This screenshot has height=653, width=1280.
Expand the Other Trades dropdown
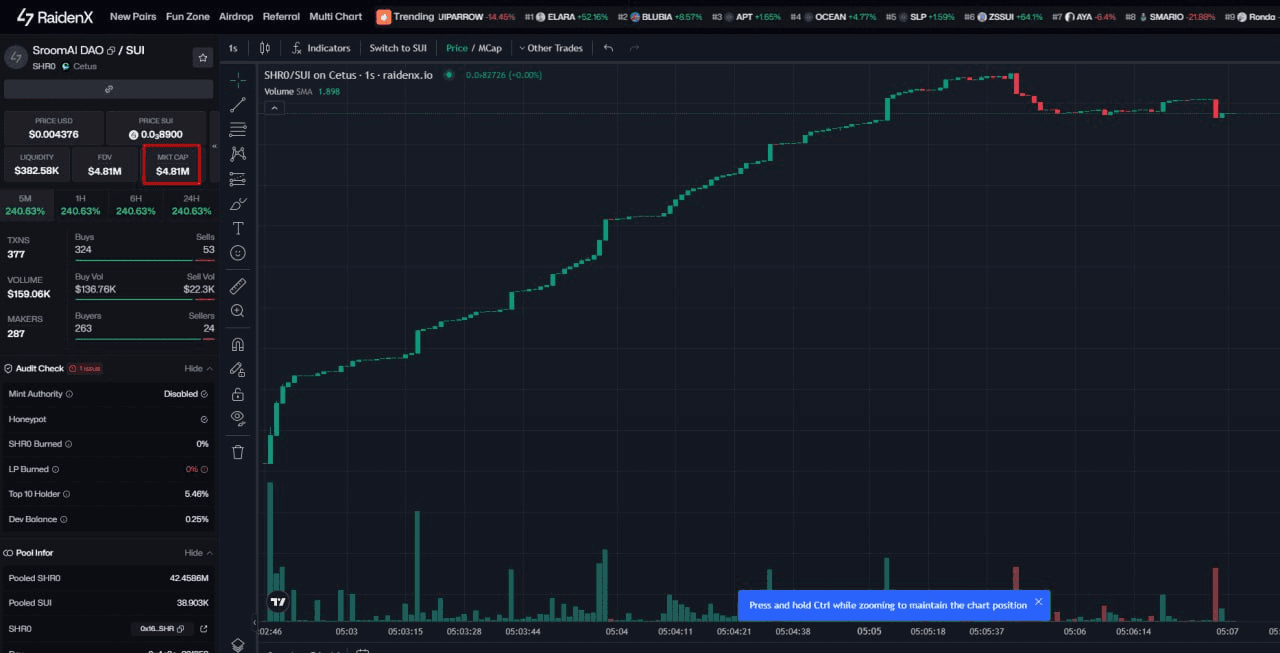point(550,48)
